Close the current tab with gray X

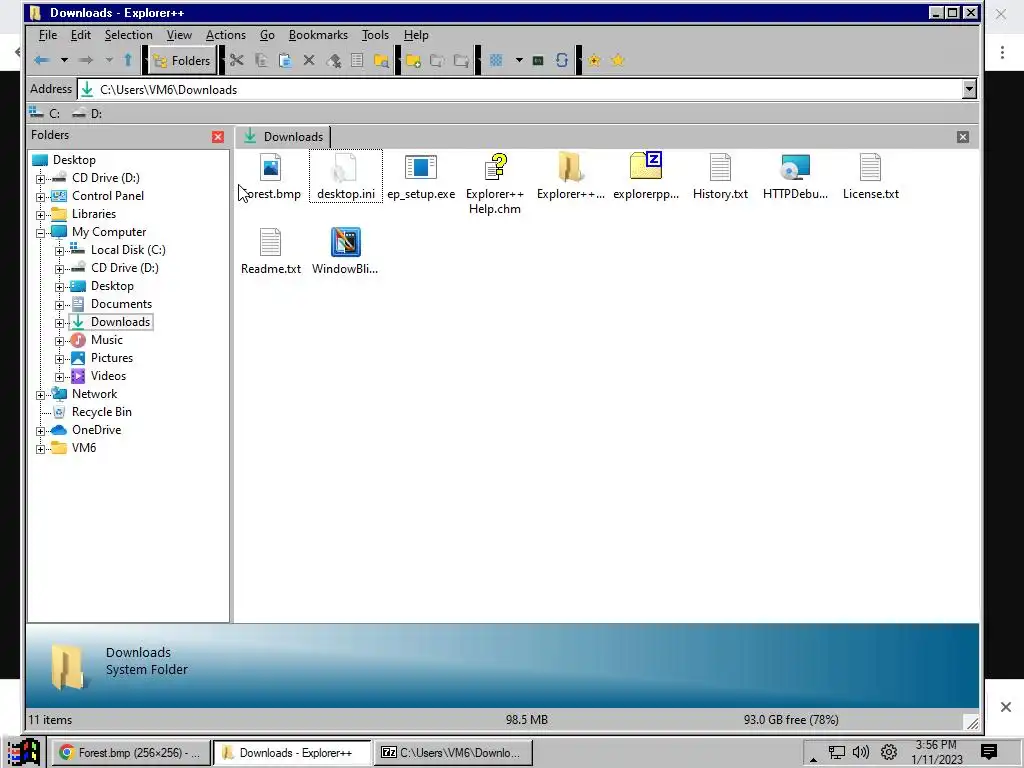(x=963, y=136)
